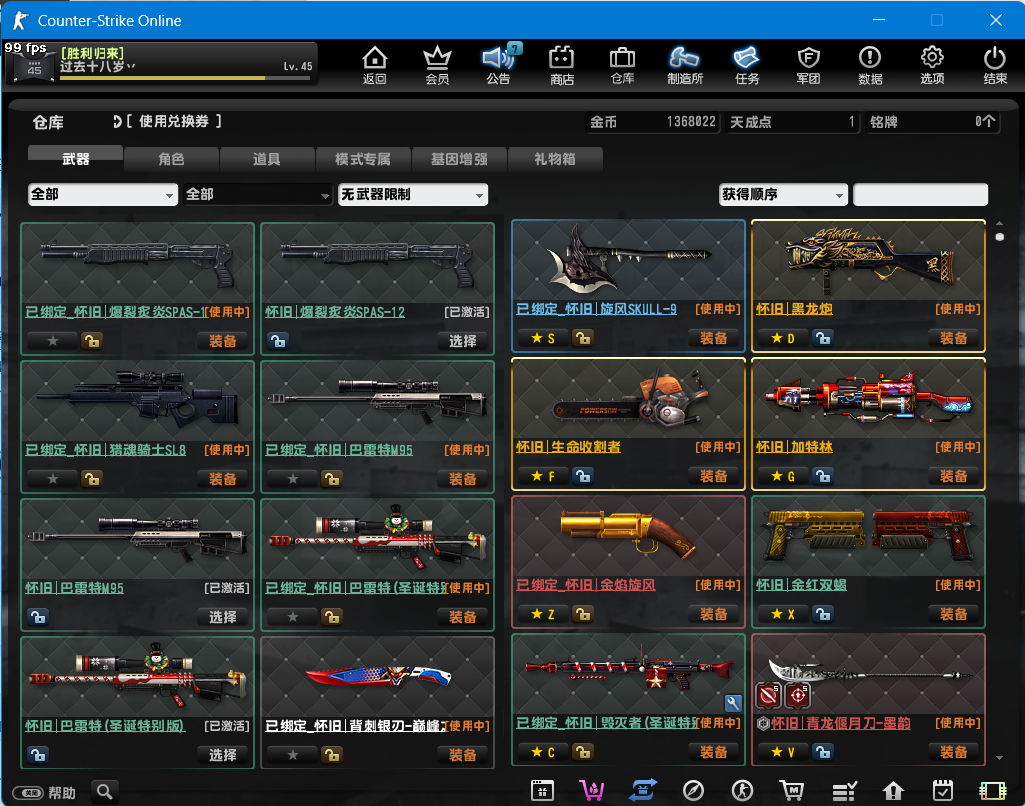1025x806 pixels.
Task: Toggle favorite star X on 金红双蝎 card
Action: tap(782, 614)
